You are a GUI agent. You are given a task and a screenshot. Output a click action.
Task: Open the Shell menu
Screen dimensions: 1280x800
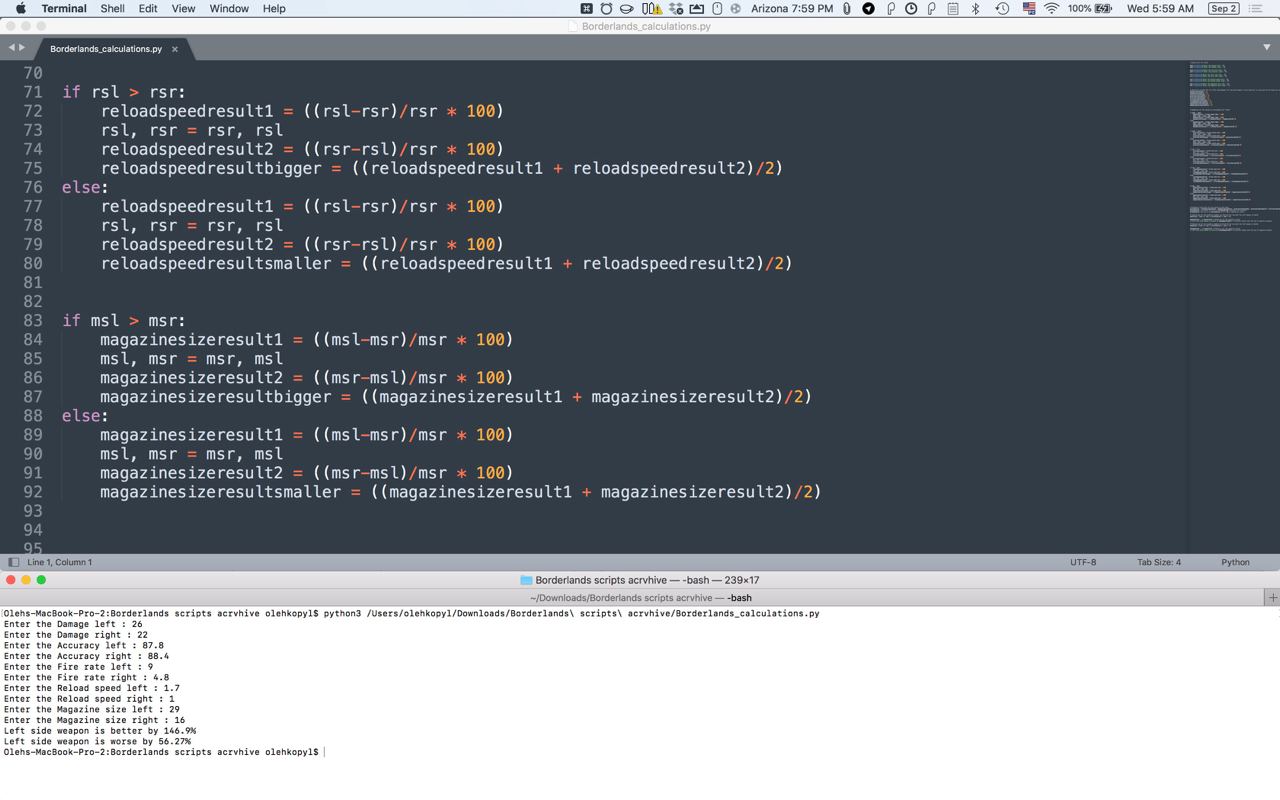point(112,8)
